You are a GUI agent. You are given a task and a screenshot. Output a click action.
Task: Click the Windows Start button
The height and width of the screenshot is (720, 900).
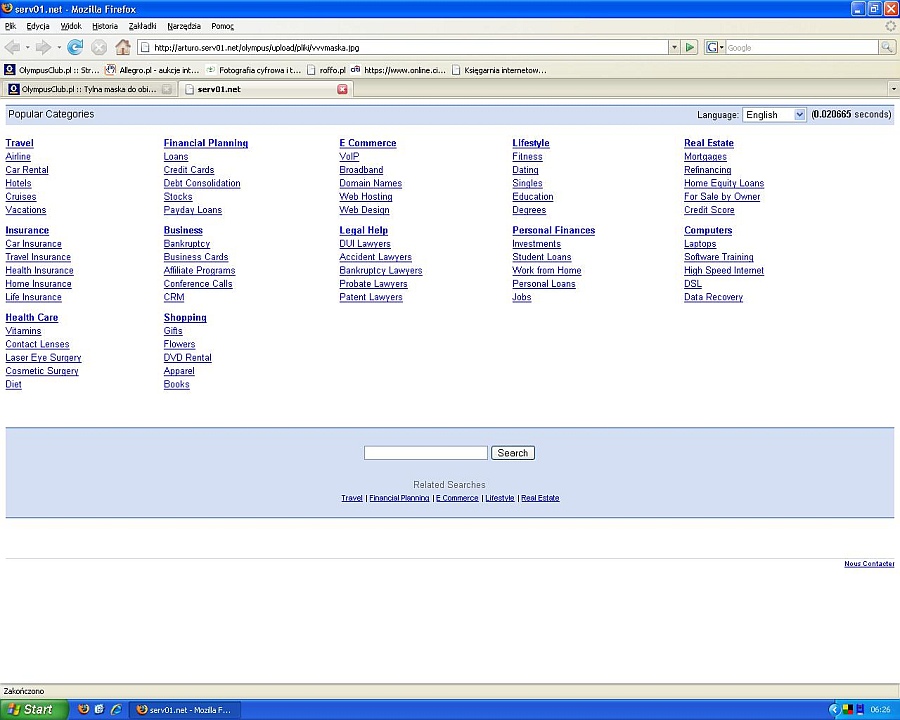(x=34, y=709)
